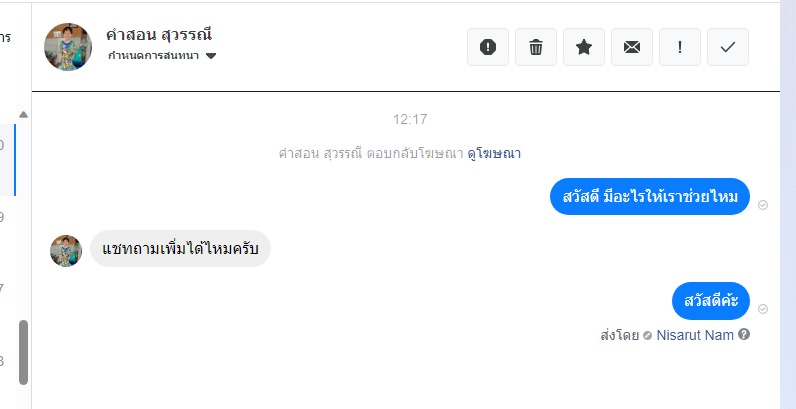
Task: Star this conversation
Action: coord(584,47)
